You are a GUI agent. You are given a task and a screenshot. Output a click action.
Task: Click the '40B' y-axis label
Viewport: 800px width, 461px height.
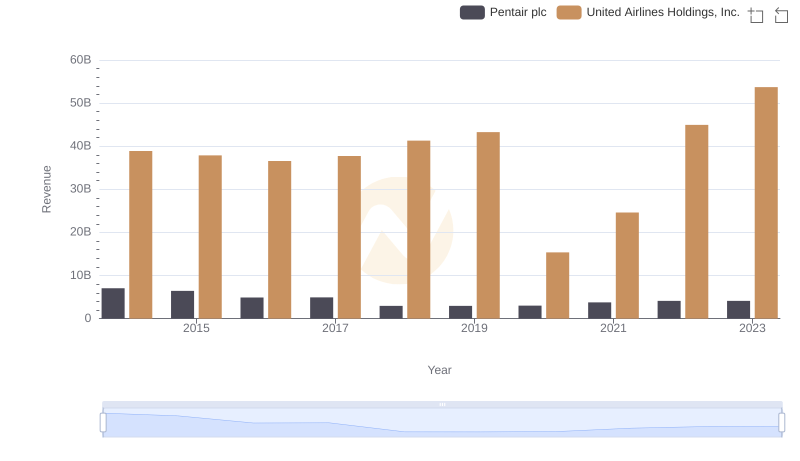(x=81, y=146)
